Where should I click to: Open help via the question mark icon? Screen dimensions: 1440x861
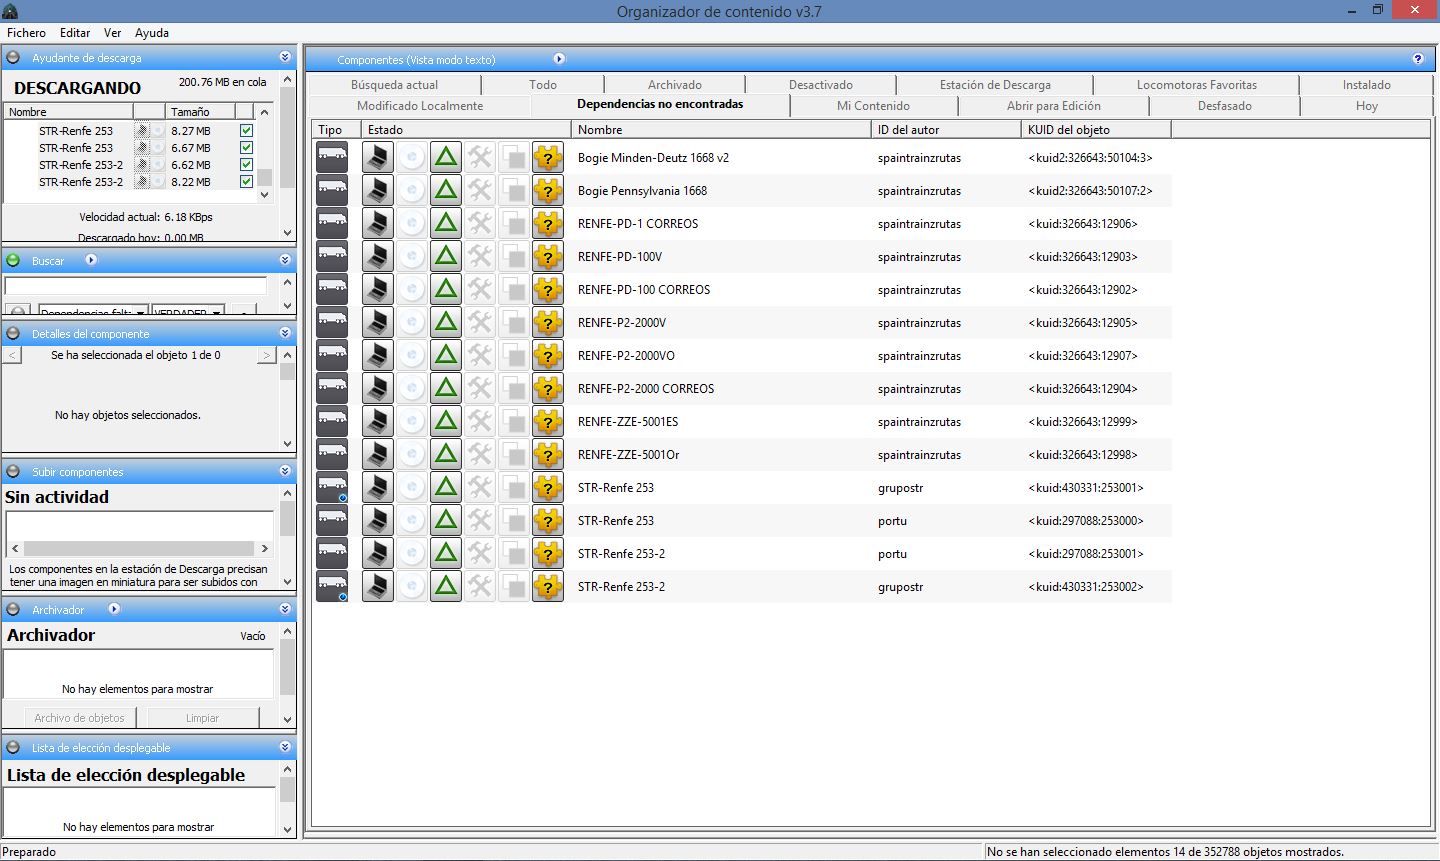tap(1417, 59)
